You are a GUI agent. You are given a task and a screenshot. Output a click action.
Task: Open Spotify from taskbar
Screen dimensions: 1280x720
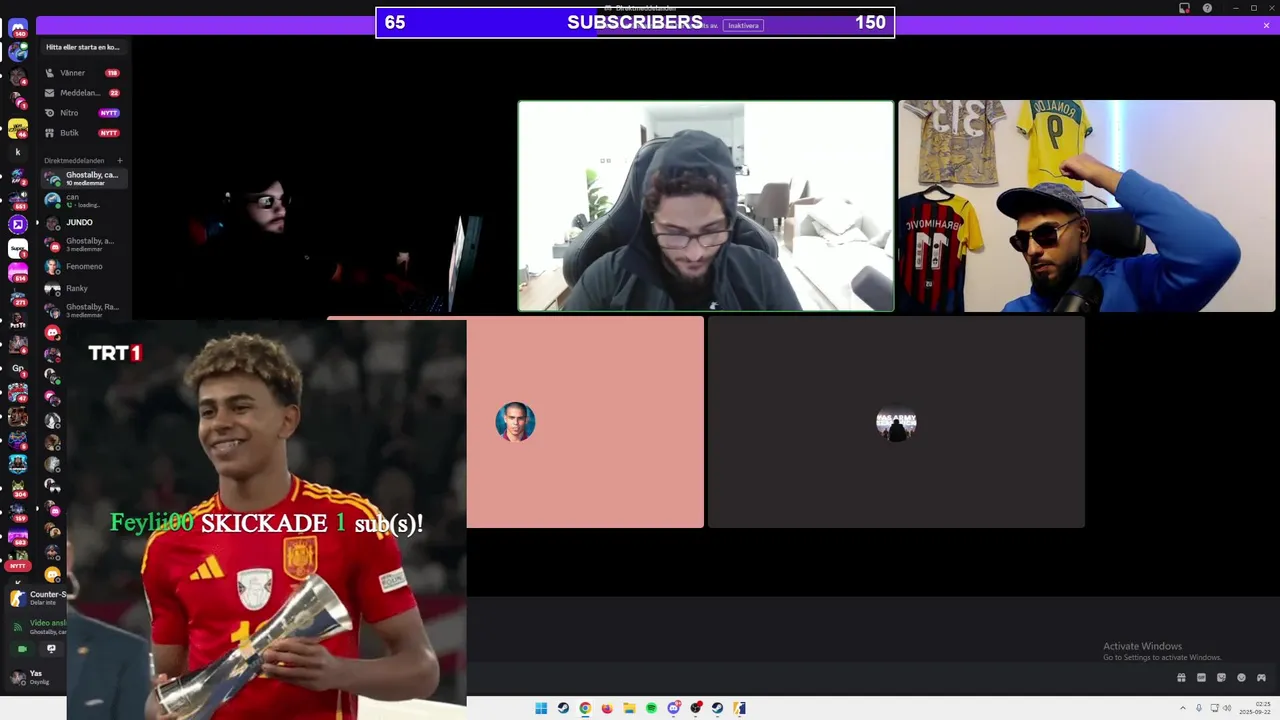click(651, 708)
